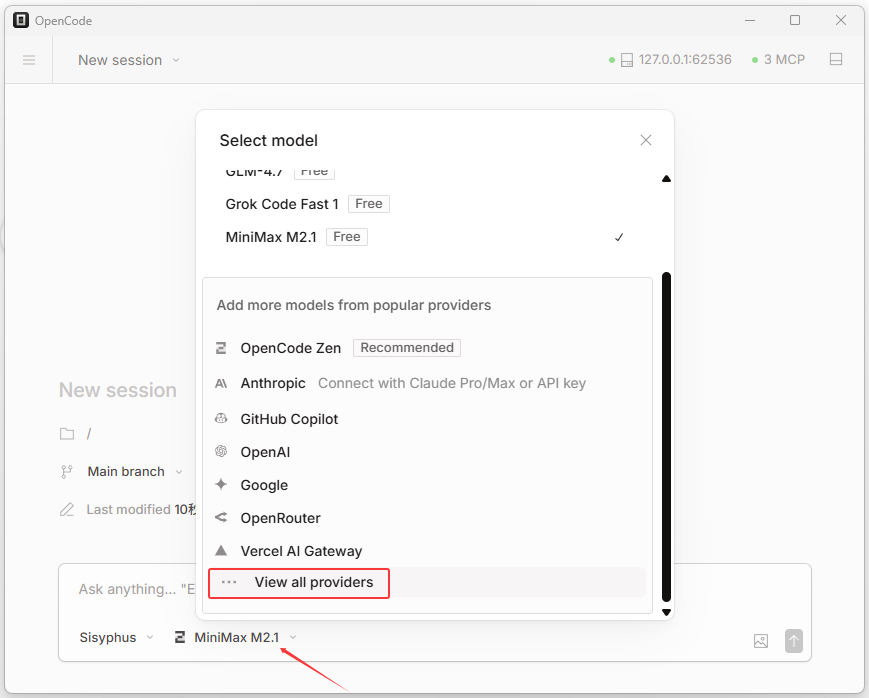Screen dimensions: 869x698
Task: Open the 3 MCP status indicator
Action: pos(777,60)
